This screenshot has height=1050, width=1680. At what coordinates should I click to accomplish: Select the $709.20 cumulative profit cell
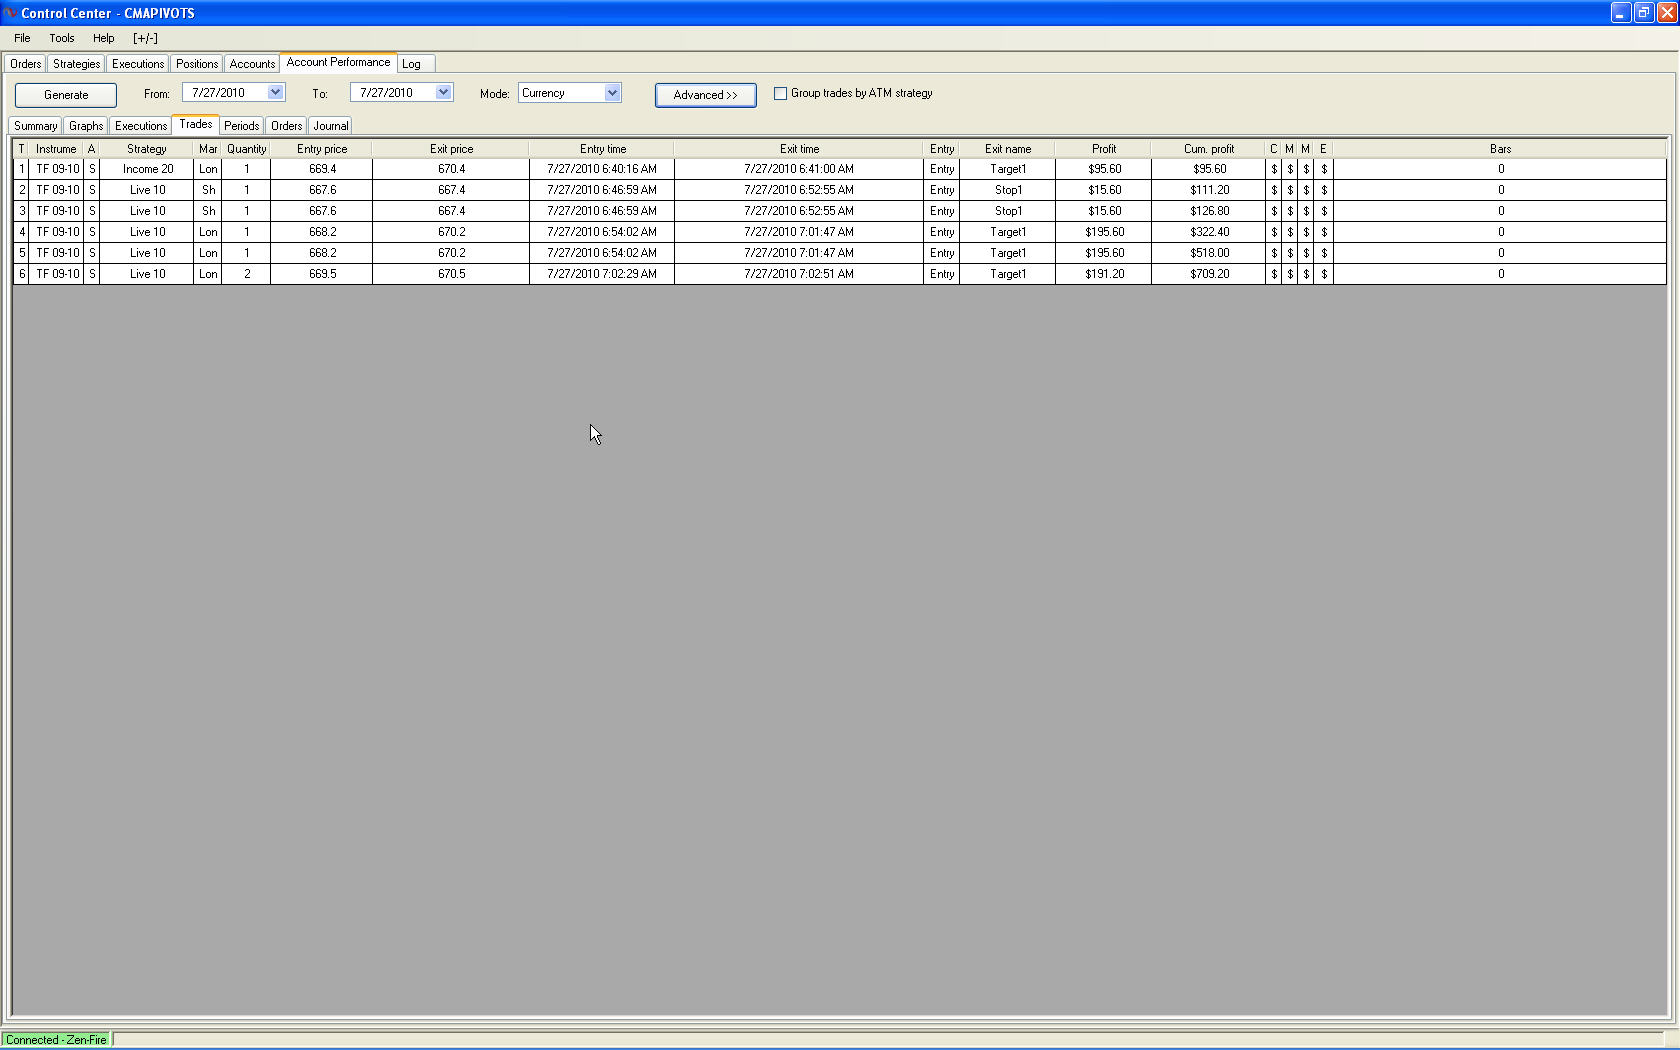click(x=1209, y=274)
